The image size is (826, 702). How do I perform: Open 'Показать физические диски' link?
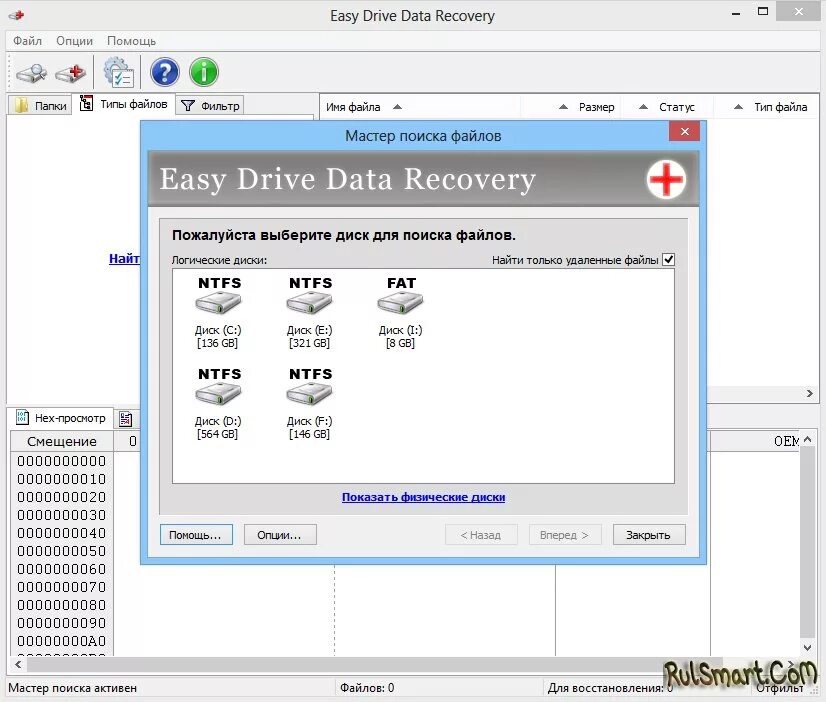423,497
